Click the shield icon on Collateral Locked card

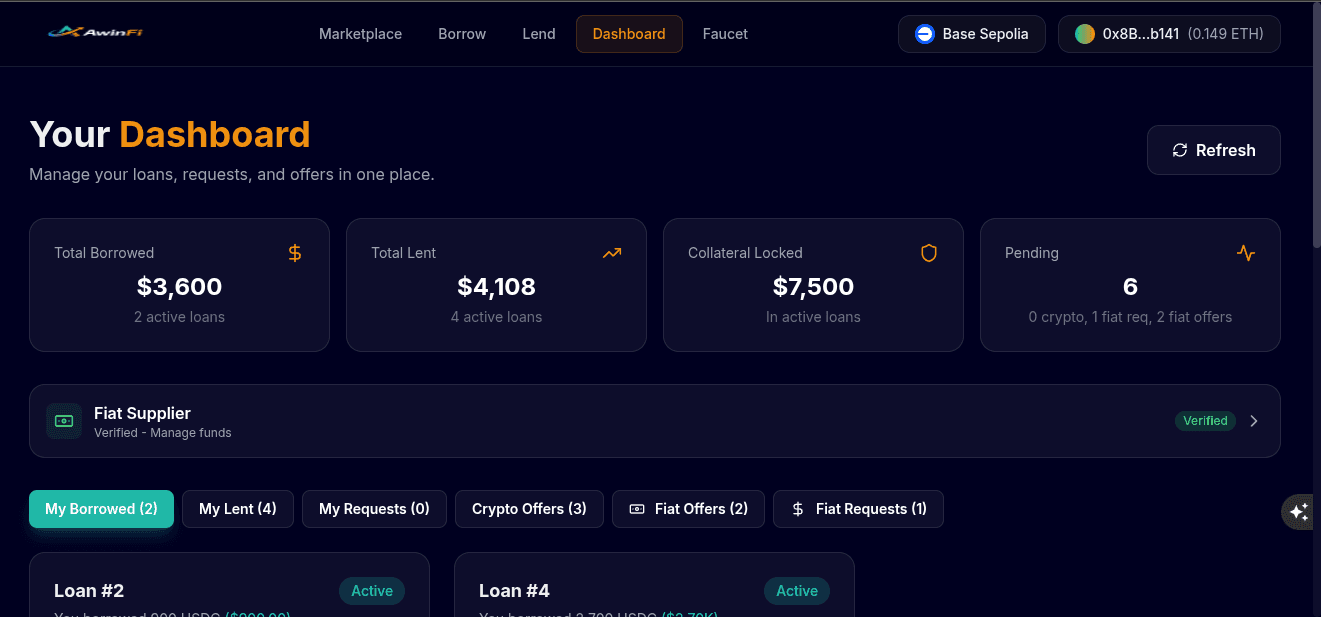pyautogui.click(x=929, y=253)
